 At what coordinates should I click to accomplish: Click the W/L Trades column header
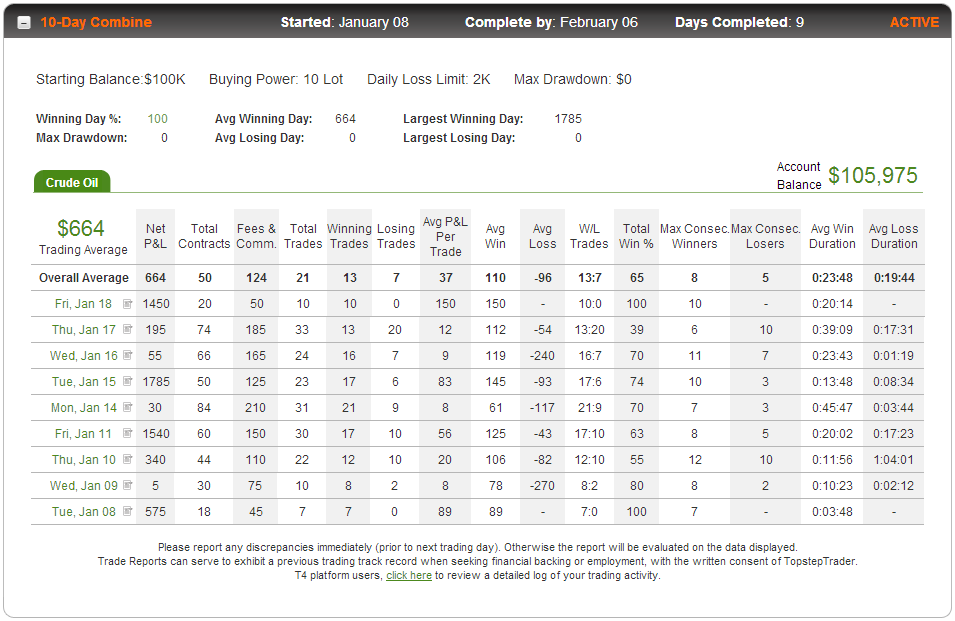589,236
